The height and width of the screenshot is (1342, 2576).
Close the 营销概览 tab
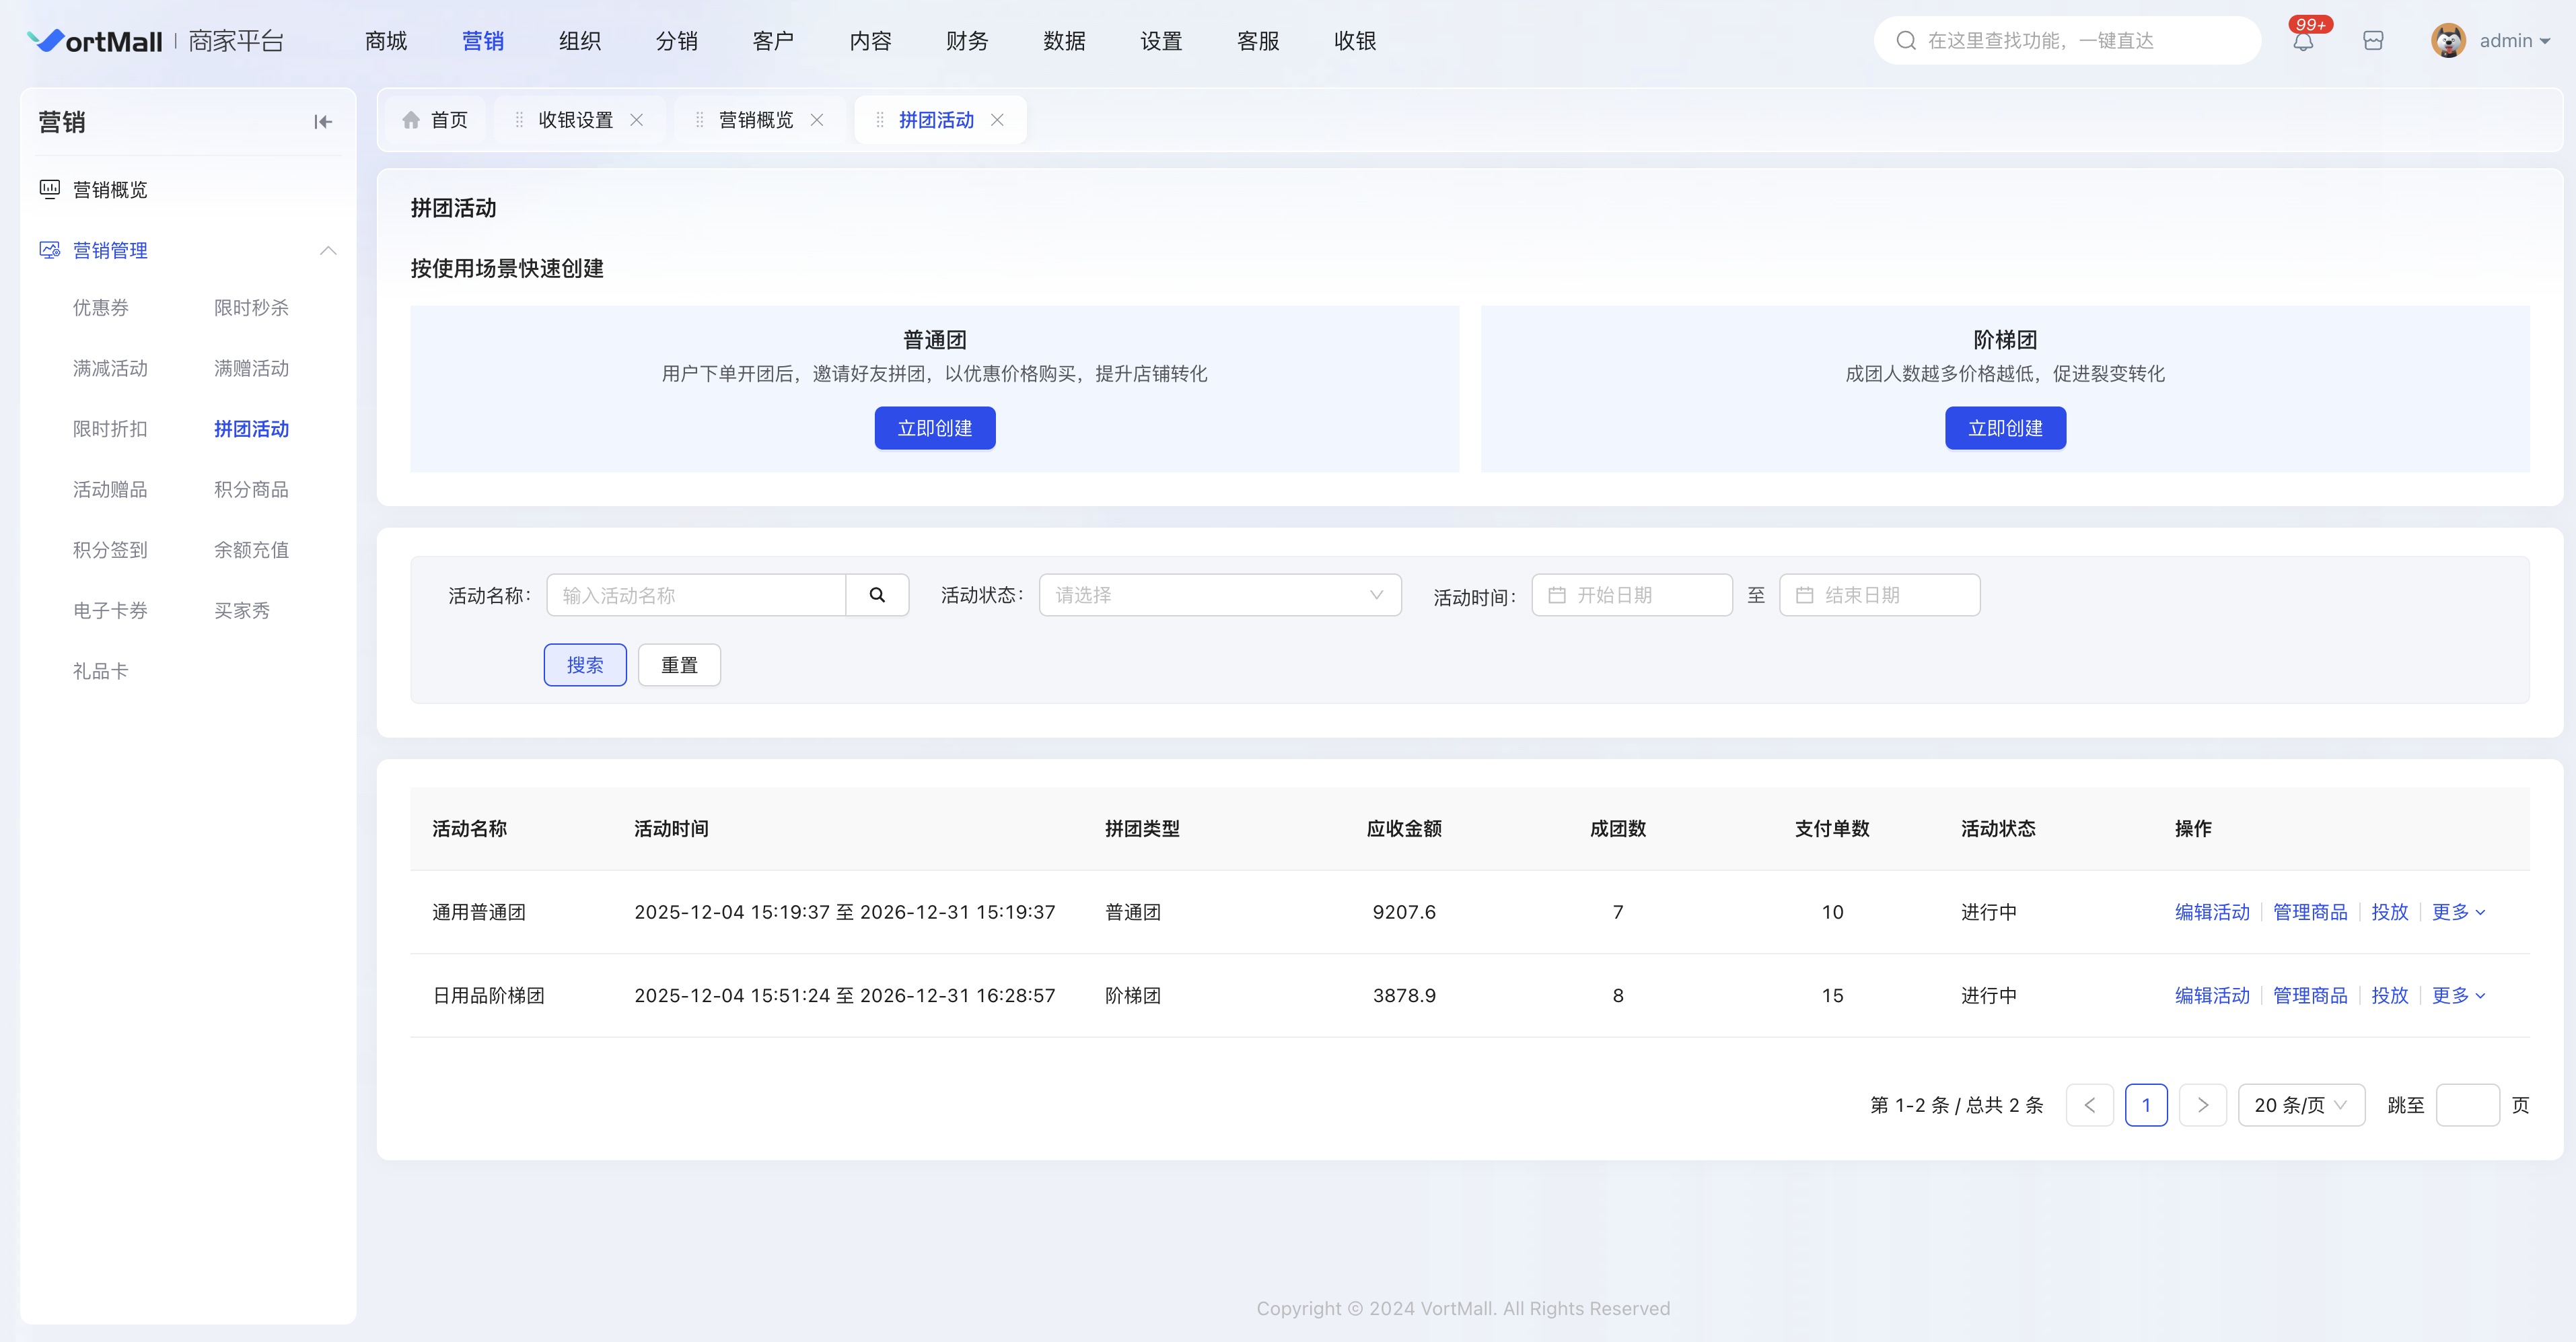pos(817,120)
